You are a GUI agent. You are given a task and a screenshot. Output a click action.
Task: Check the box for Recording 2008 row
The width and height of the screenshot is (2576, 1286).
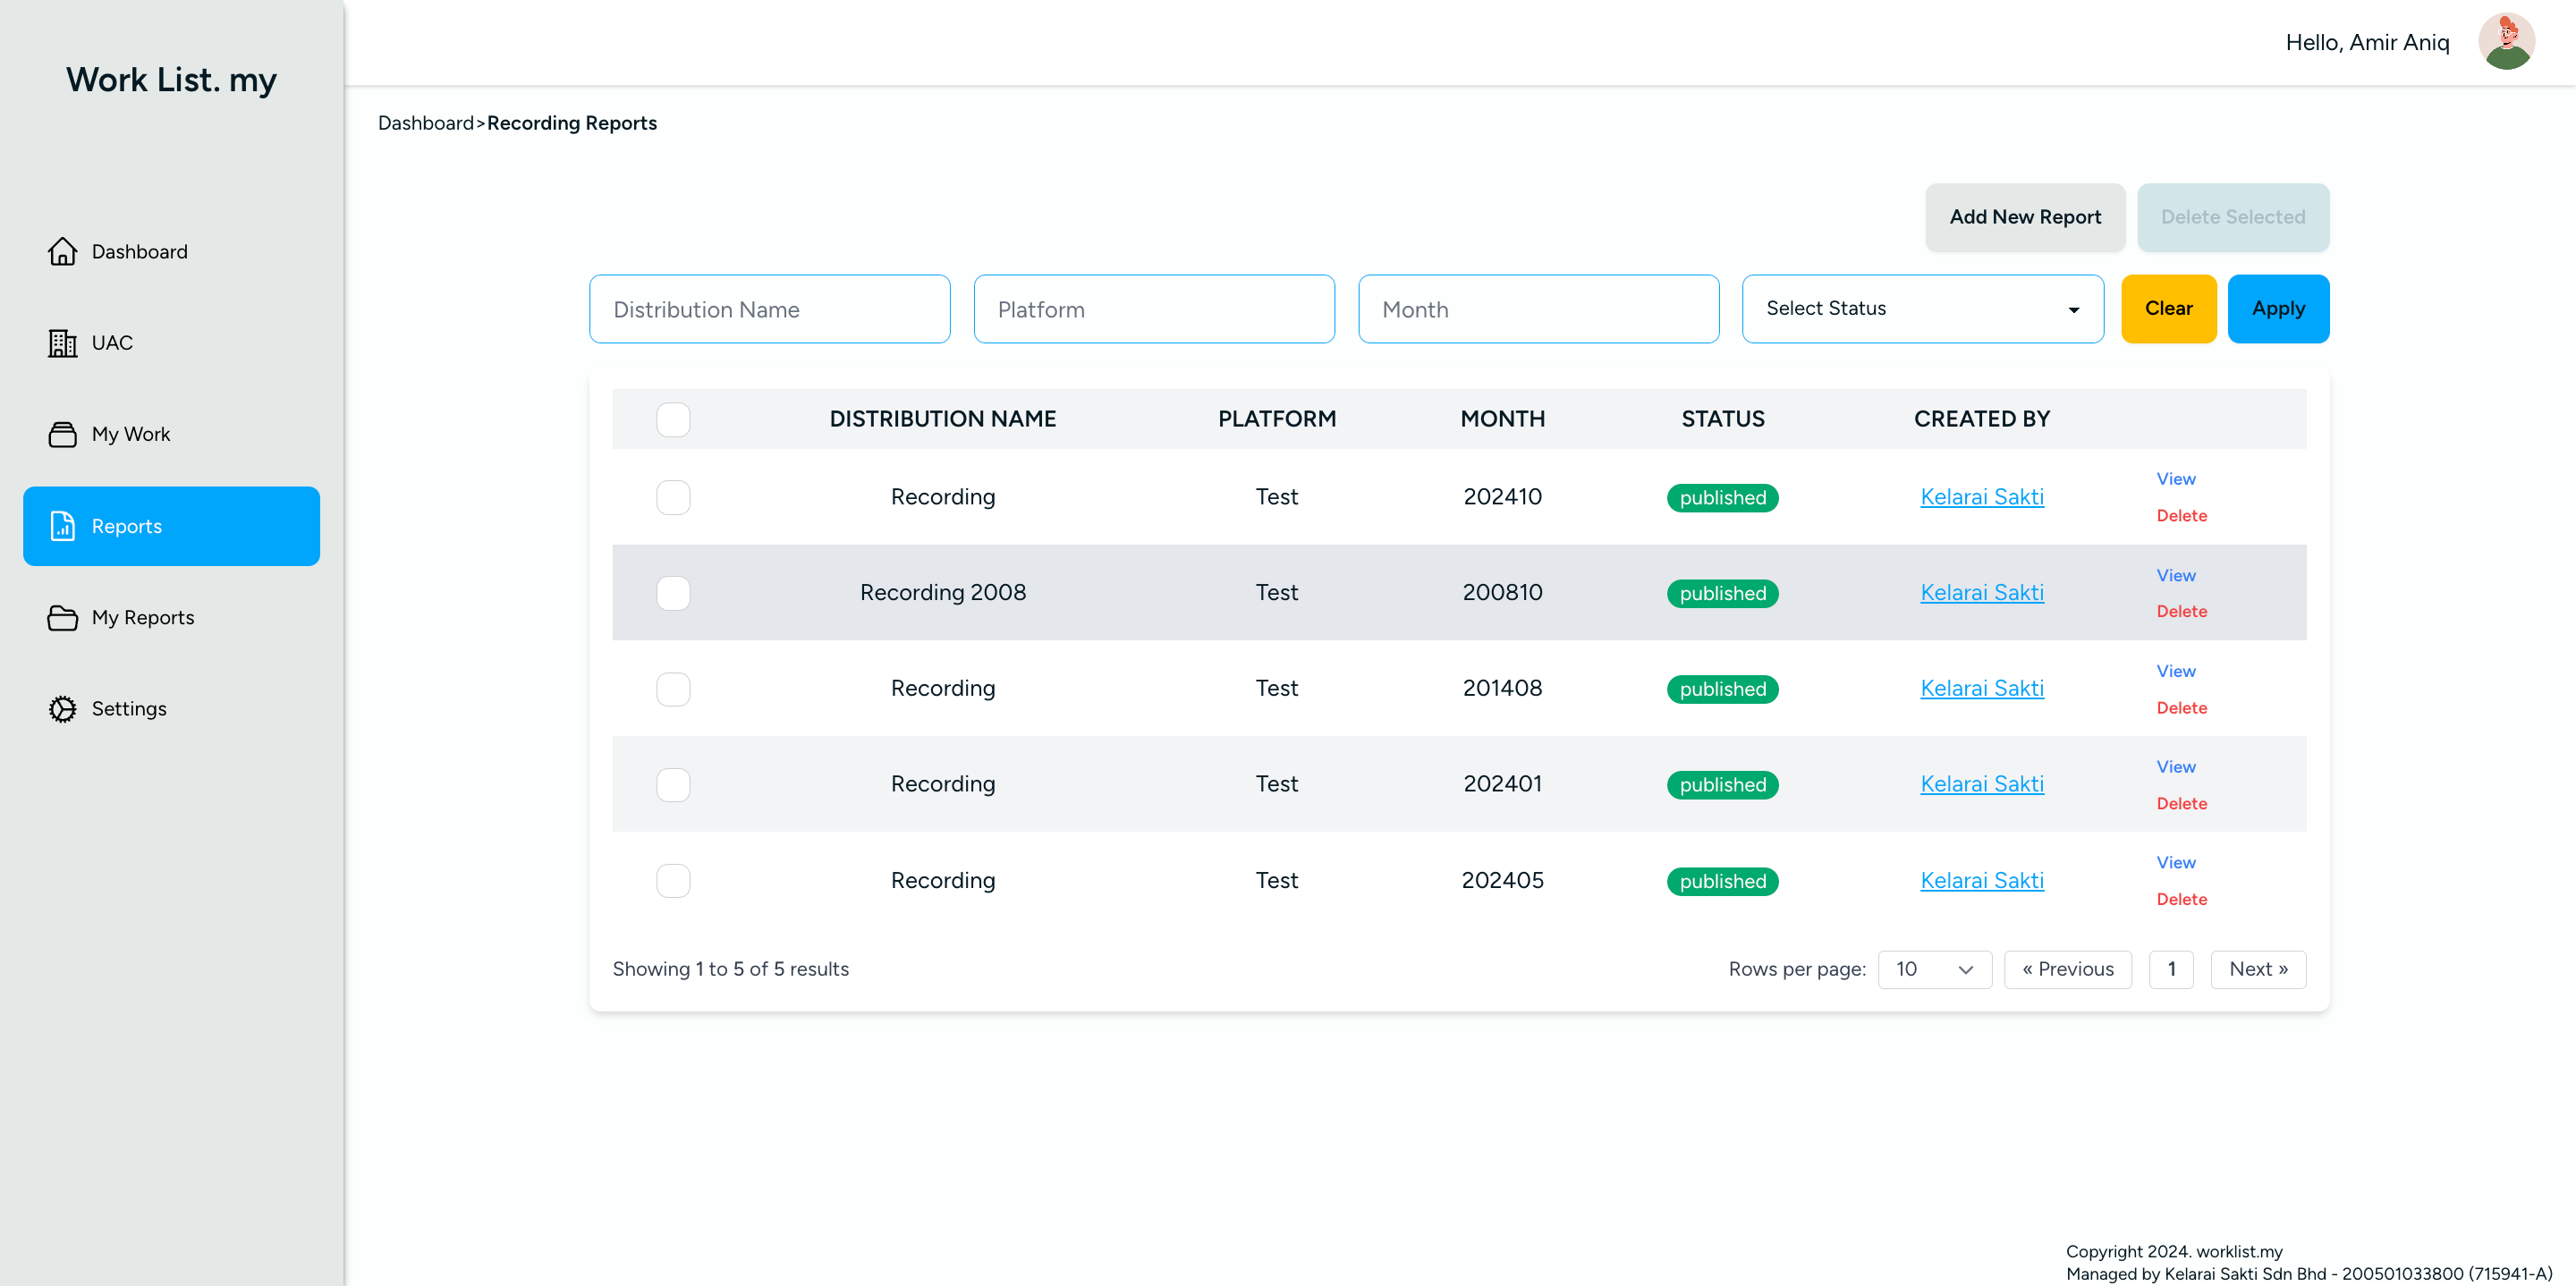point(673,593)
